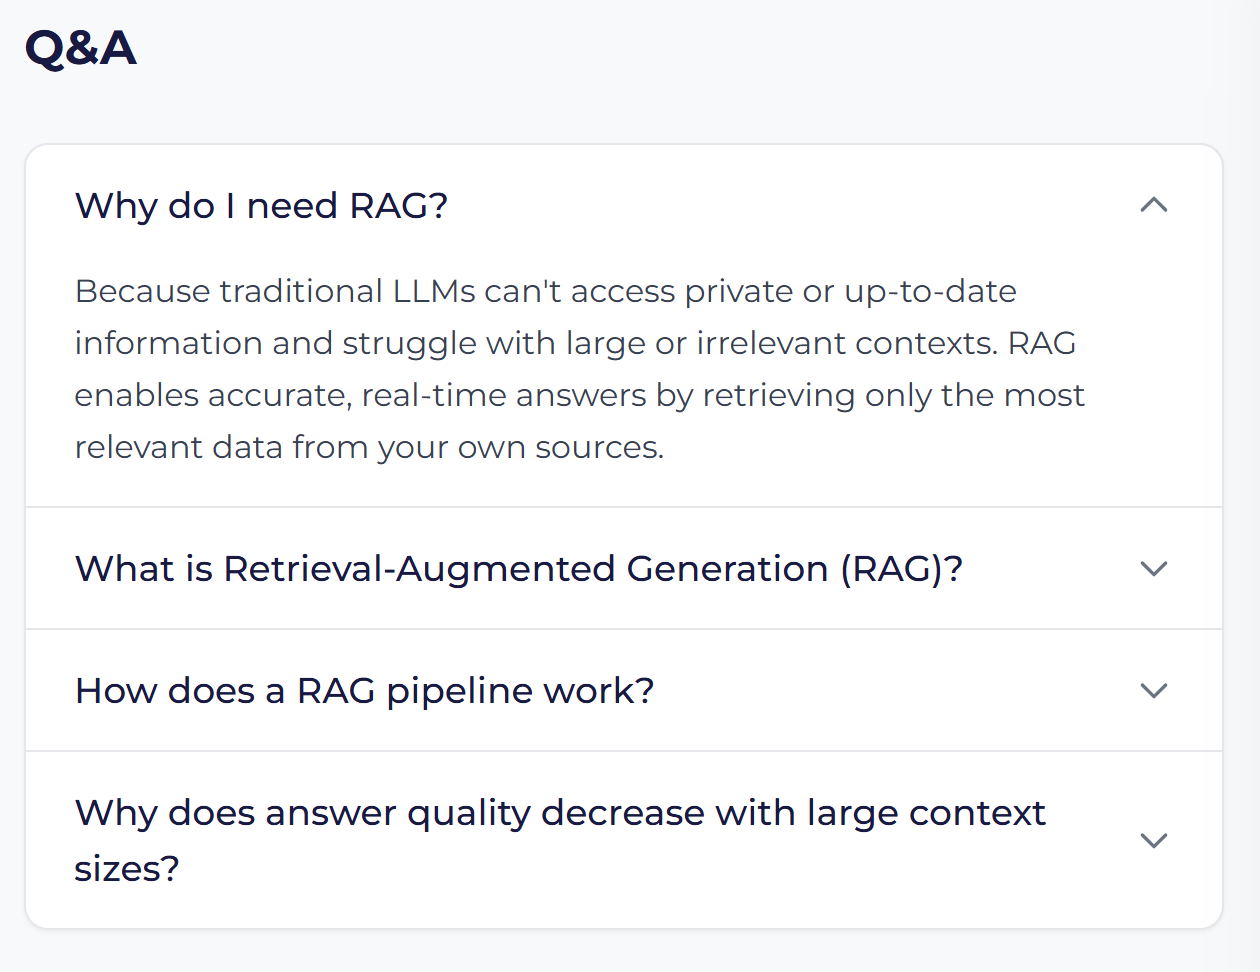
Task: Expand "What is Retrieval-Augmented Generation (RAG)?" question
Action: click(x=518, y=569)
